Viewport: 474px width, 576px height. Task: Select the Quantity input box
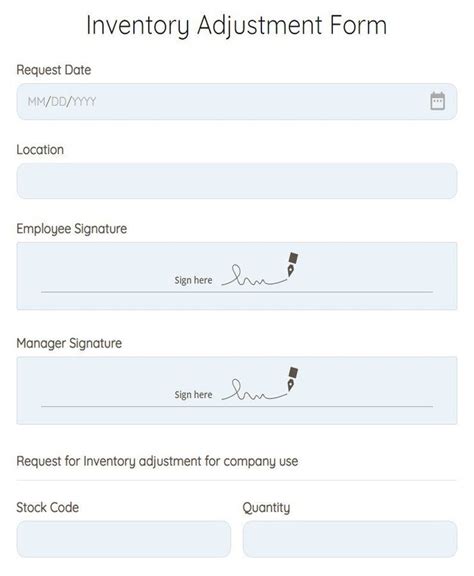click(350, 539)
